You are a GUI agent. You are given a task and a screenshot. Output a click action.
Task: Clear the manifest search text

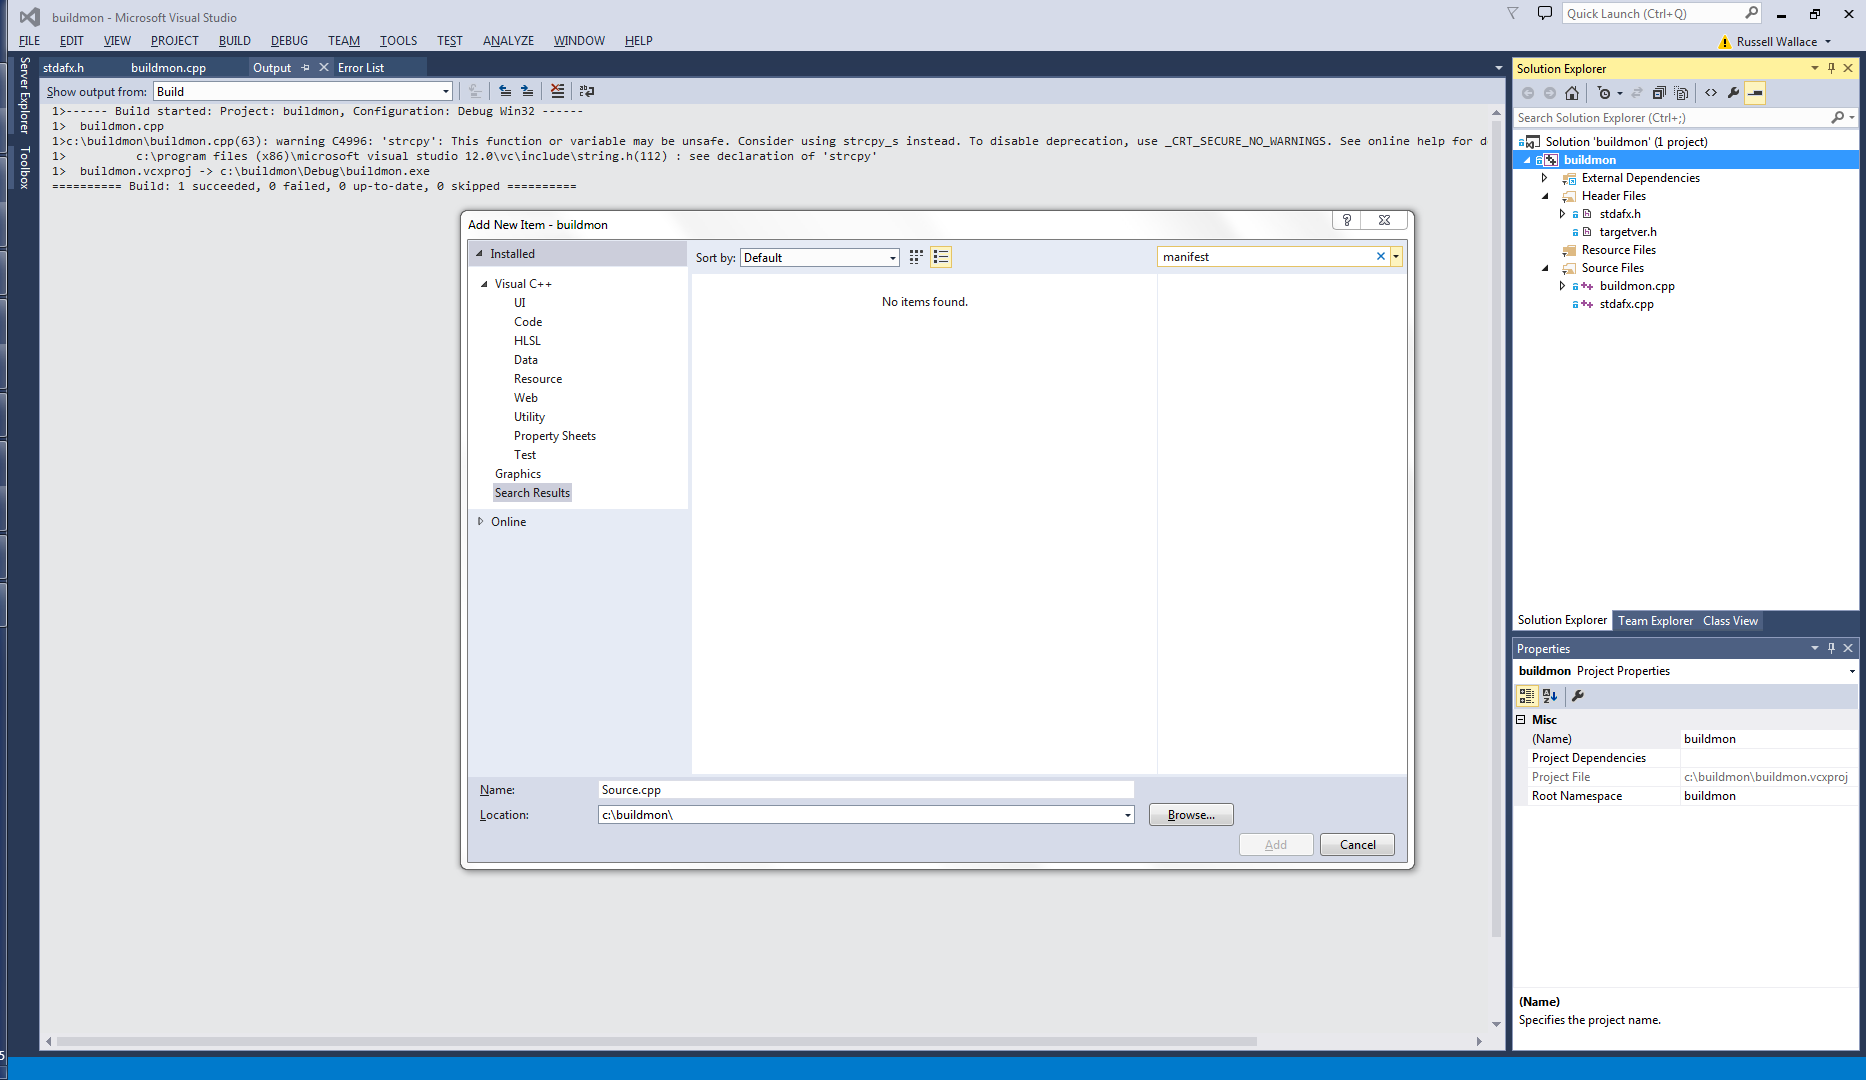1381,257
